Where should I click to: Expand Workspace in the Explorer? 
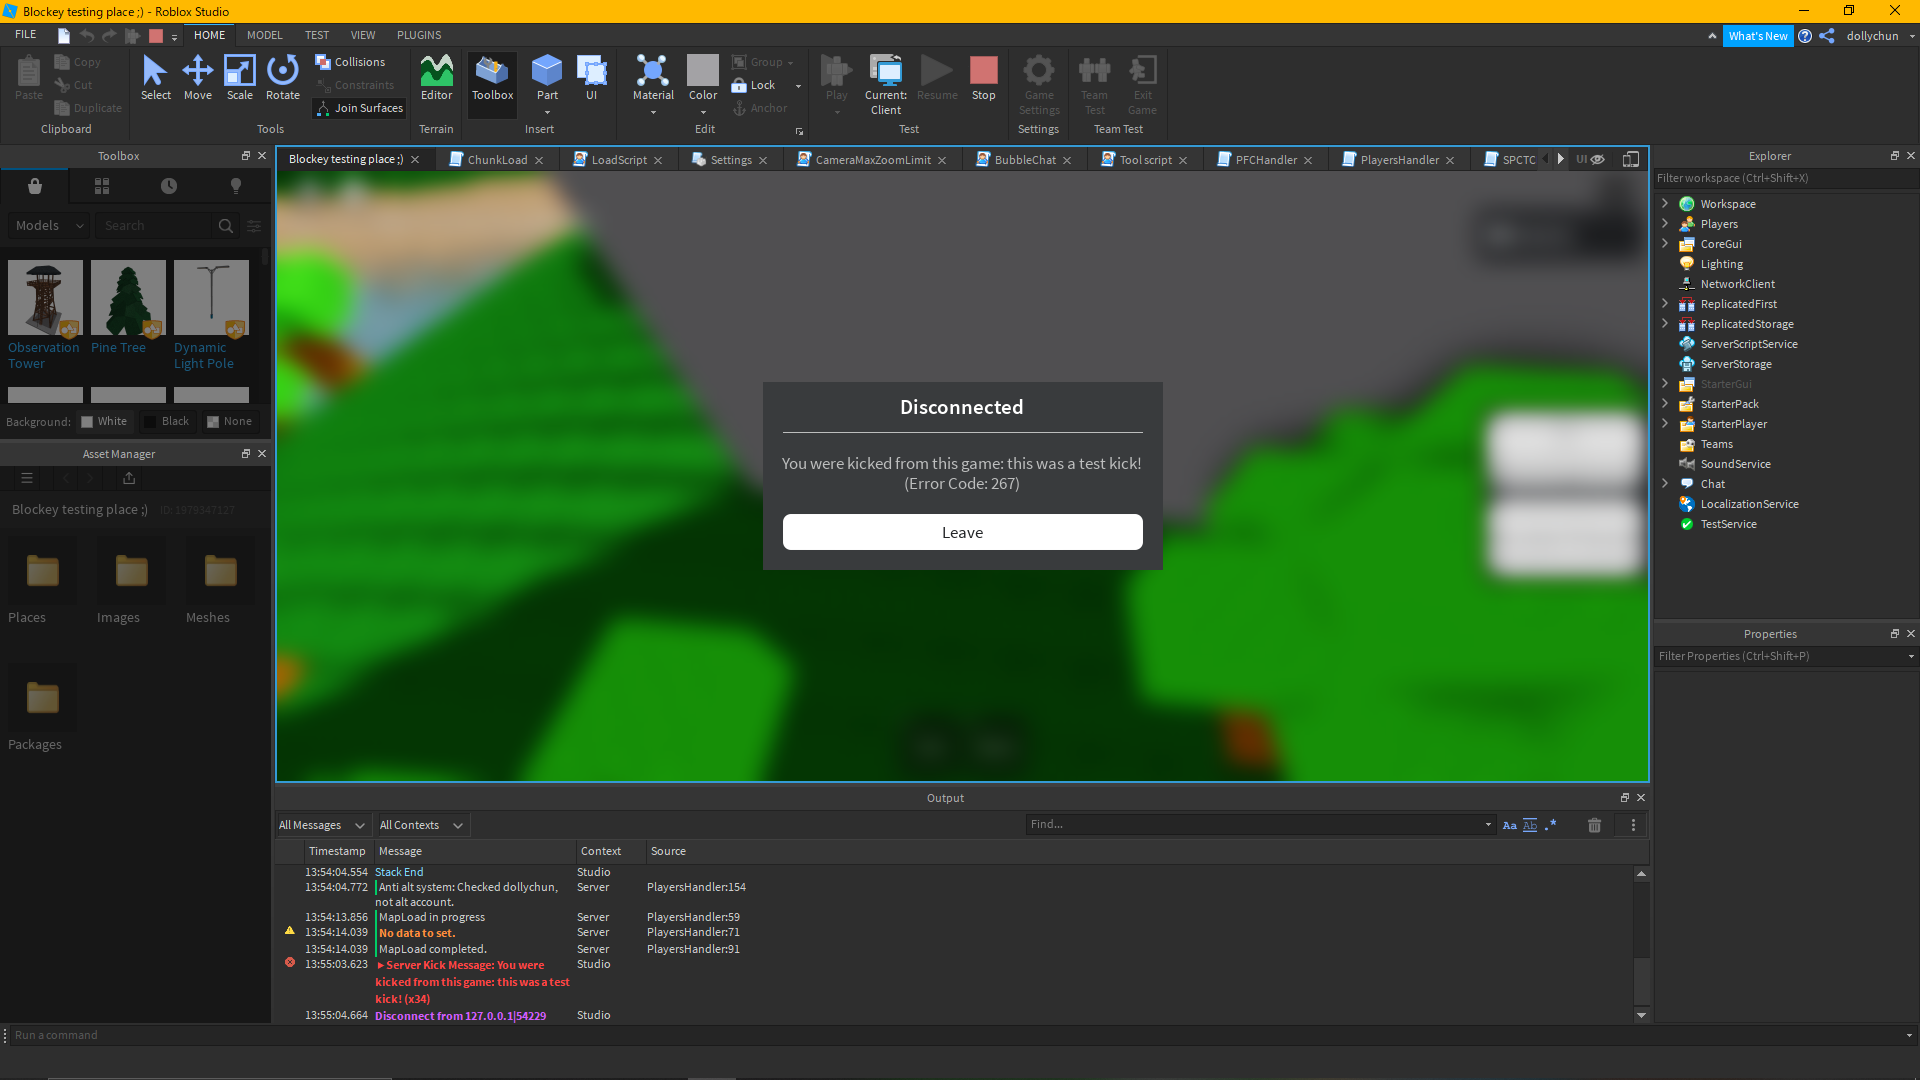click(1664, 203)
